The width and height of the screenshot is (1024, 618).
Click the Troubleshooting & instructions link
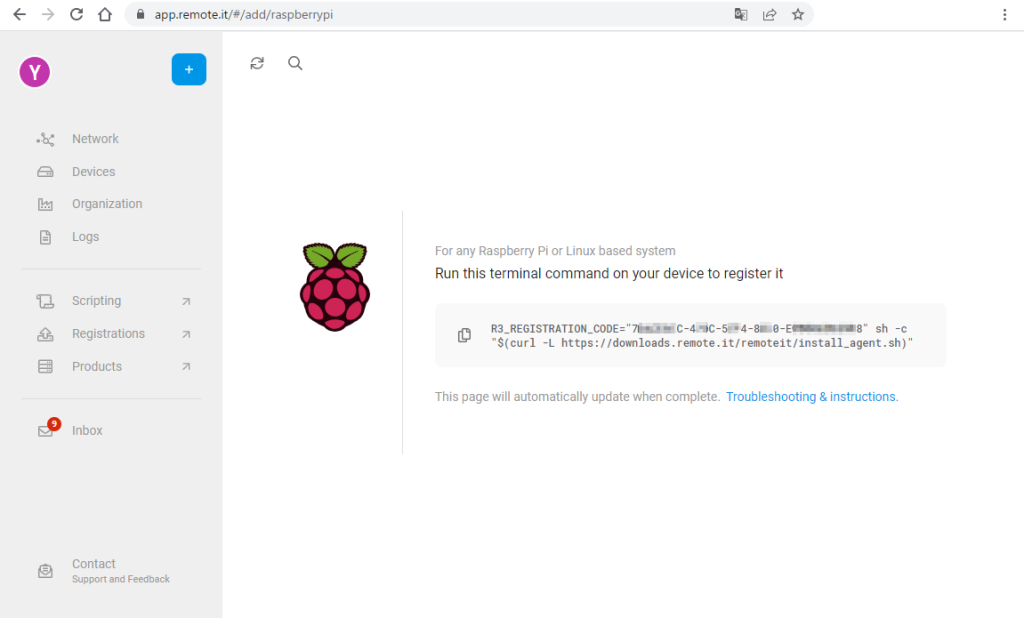click(x=811, y=397)
